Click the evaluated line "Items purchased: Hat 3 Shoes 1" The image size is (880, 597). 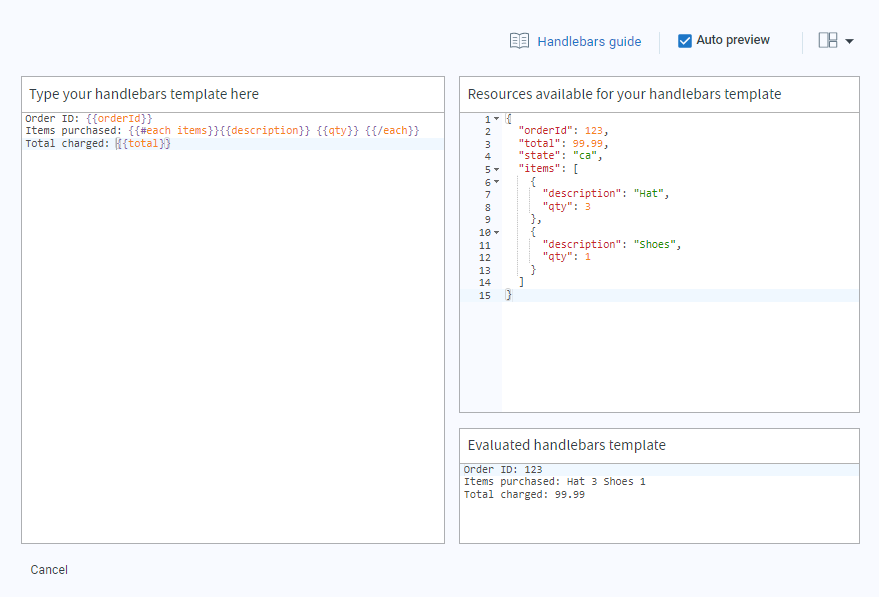(x=554, y=482)
